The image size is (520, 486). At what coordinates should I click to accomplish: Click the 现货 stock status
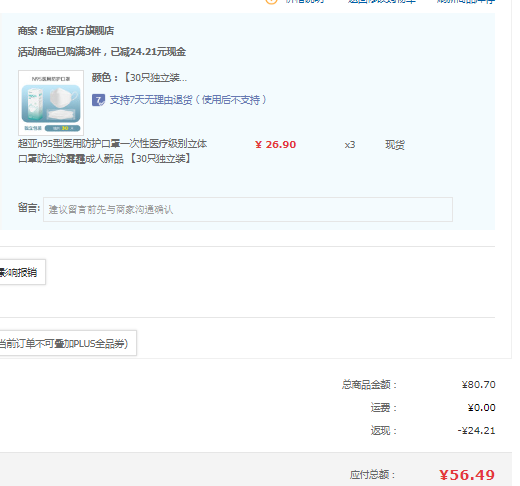coord(395,145)
